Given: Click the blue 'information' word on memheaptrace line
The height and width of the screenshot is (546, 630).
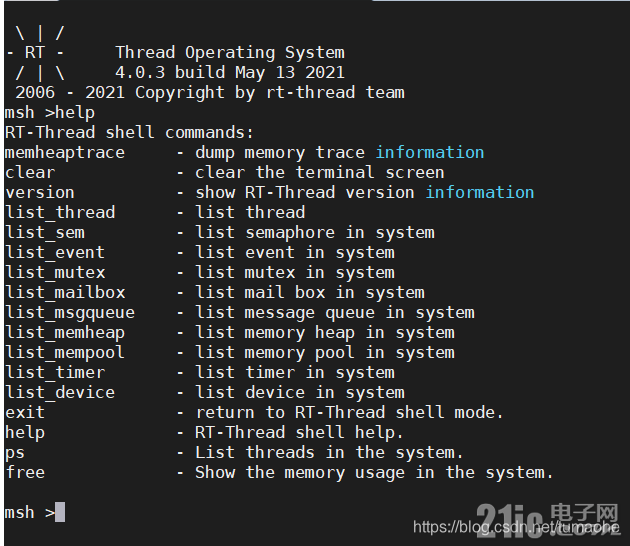Looking at the screenshot, I should tap(430, 153).
